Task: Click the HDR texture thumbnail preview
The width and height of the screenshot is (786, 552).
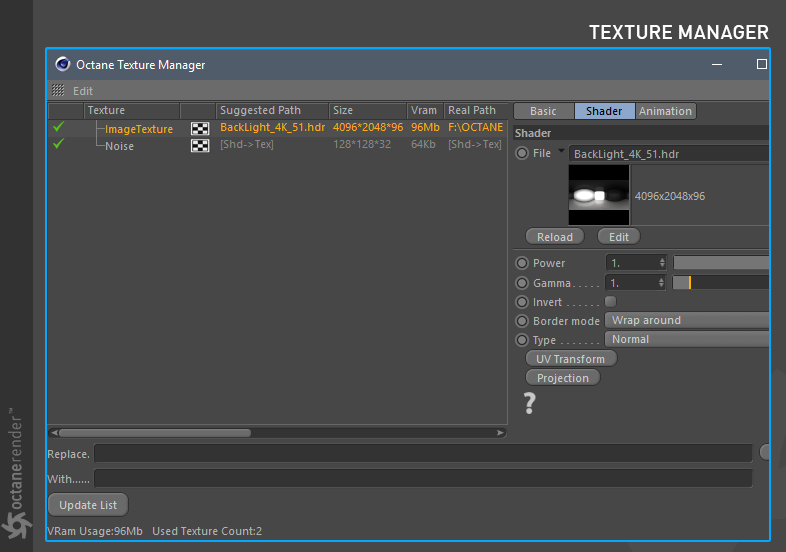Action: [x=599, y=195]
